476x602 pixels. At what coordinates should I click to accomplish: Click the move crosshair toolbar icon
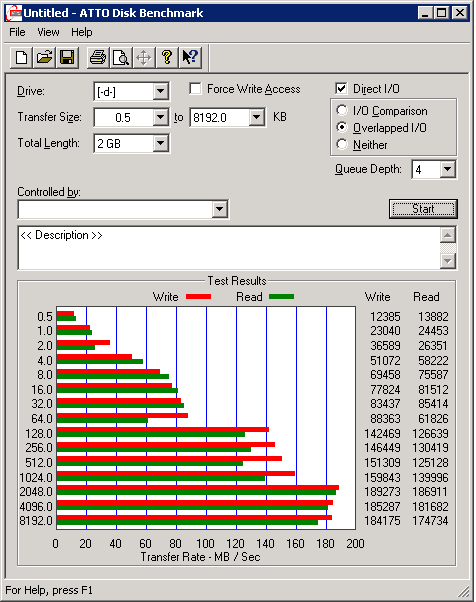(x=144, y=58)
